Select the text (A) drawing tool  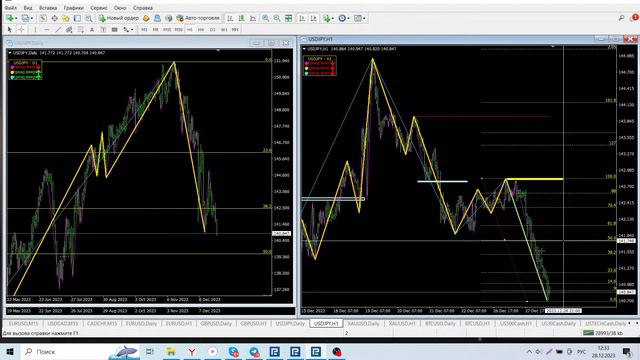pos(92,29)
